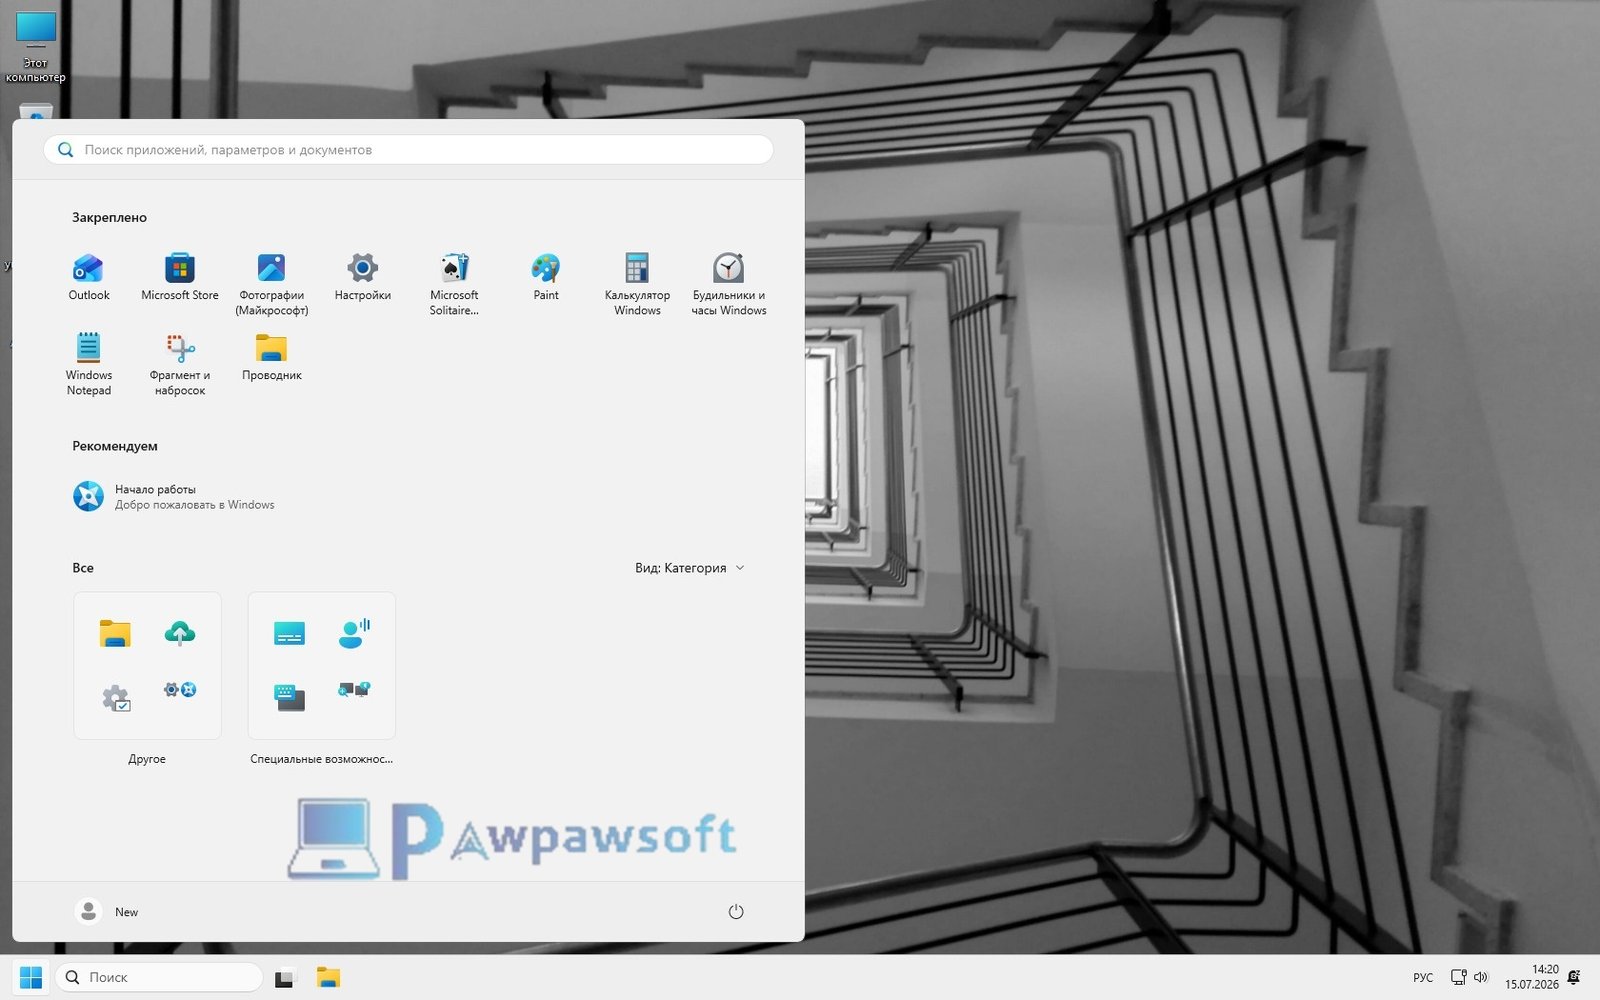The height and width of the screenshot is (1000, 1600).
Task: Open Будильники и часы Windows
Action: (729, 284)
